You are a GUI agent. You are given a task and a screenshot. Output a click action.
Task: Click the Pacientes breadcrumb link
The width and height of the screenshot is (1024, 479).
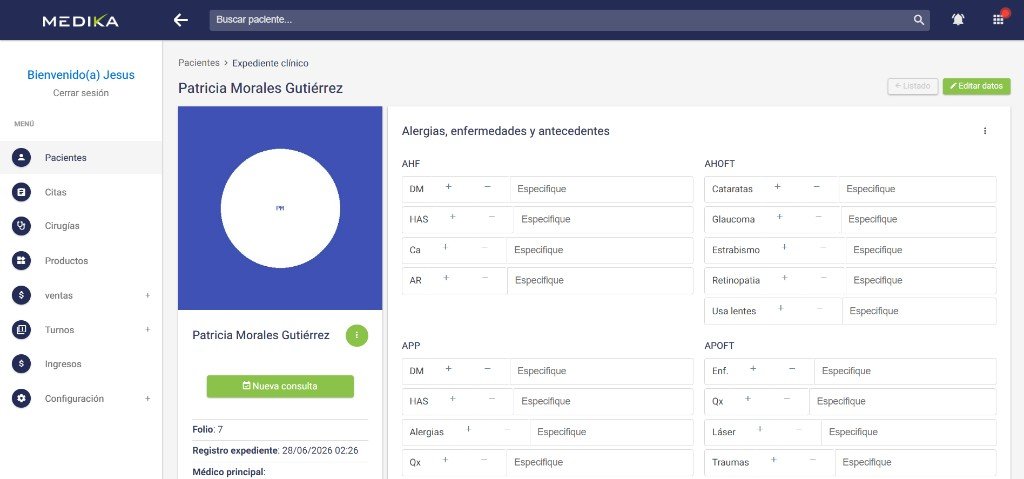199,63
